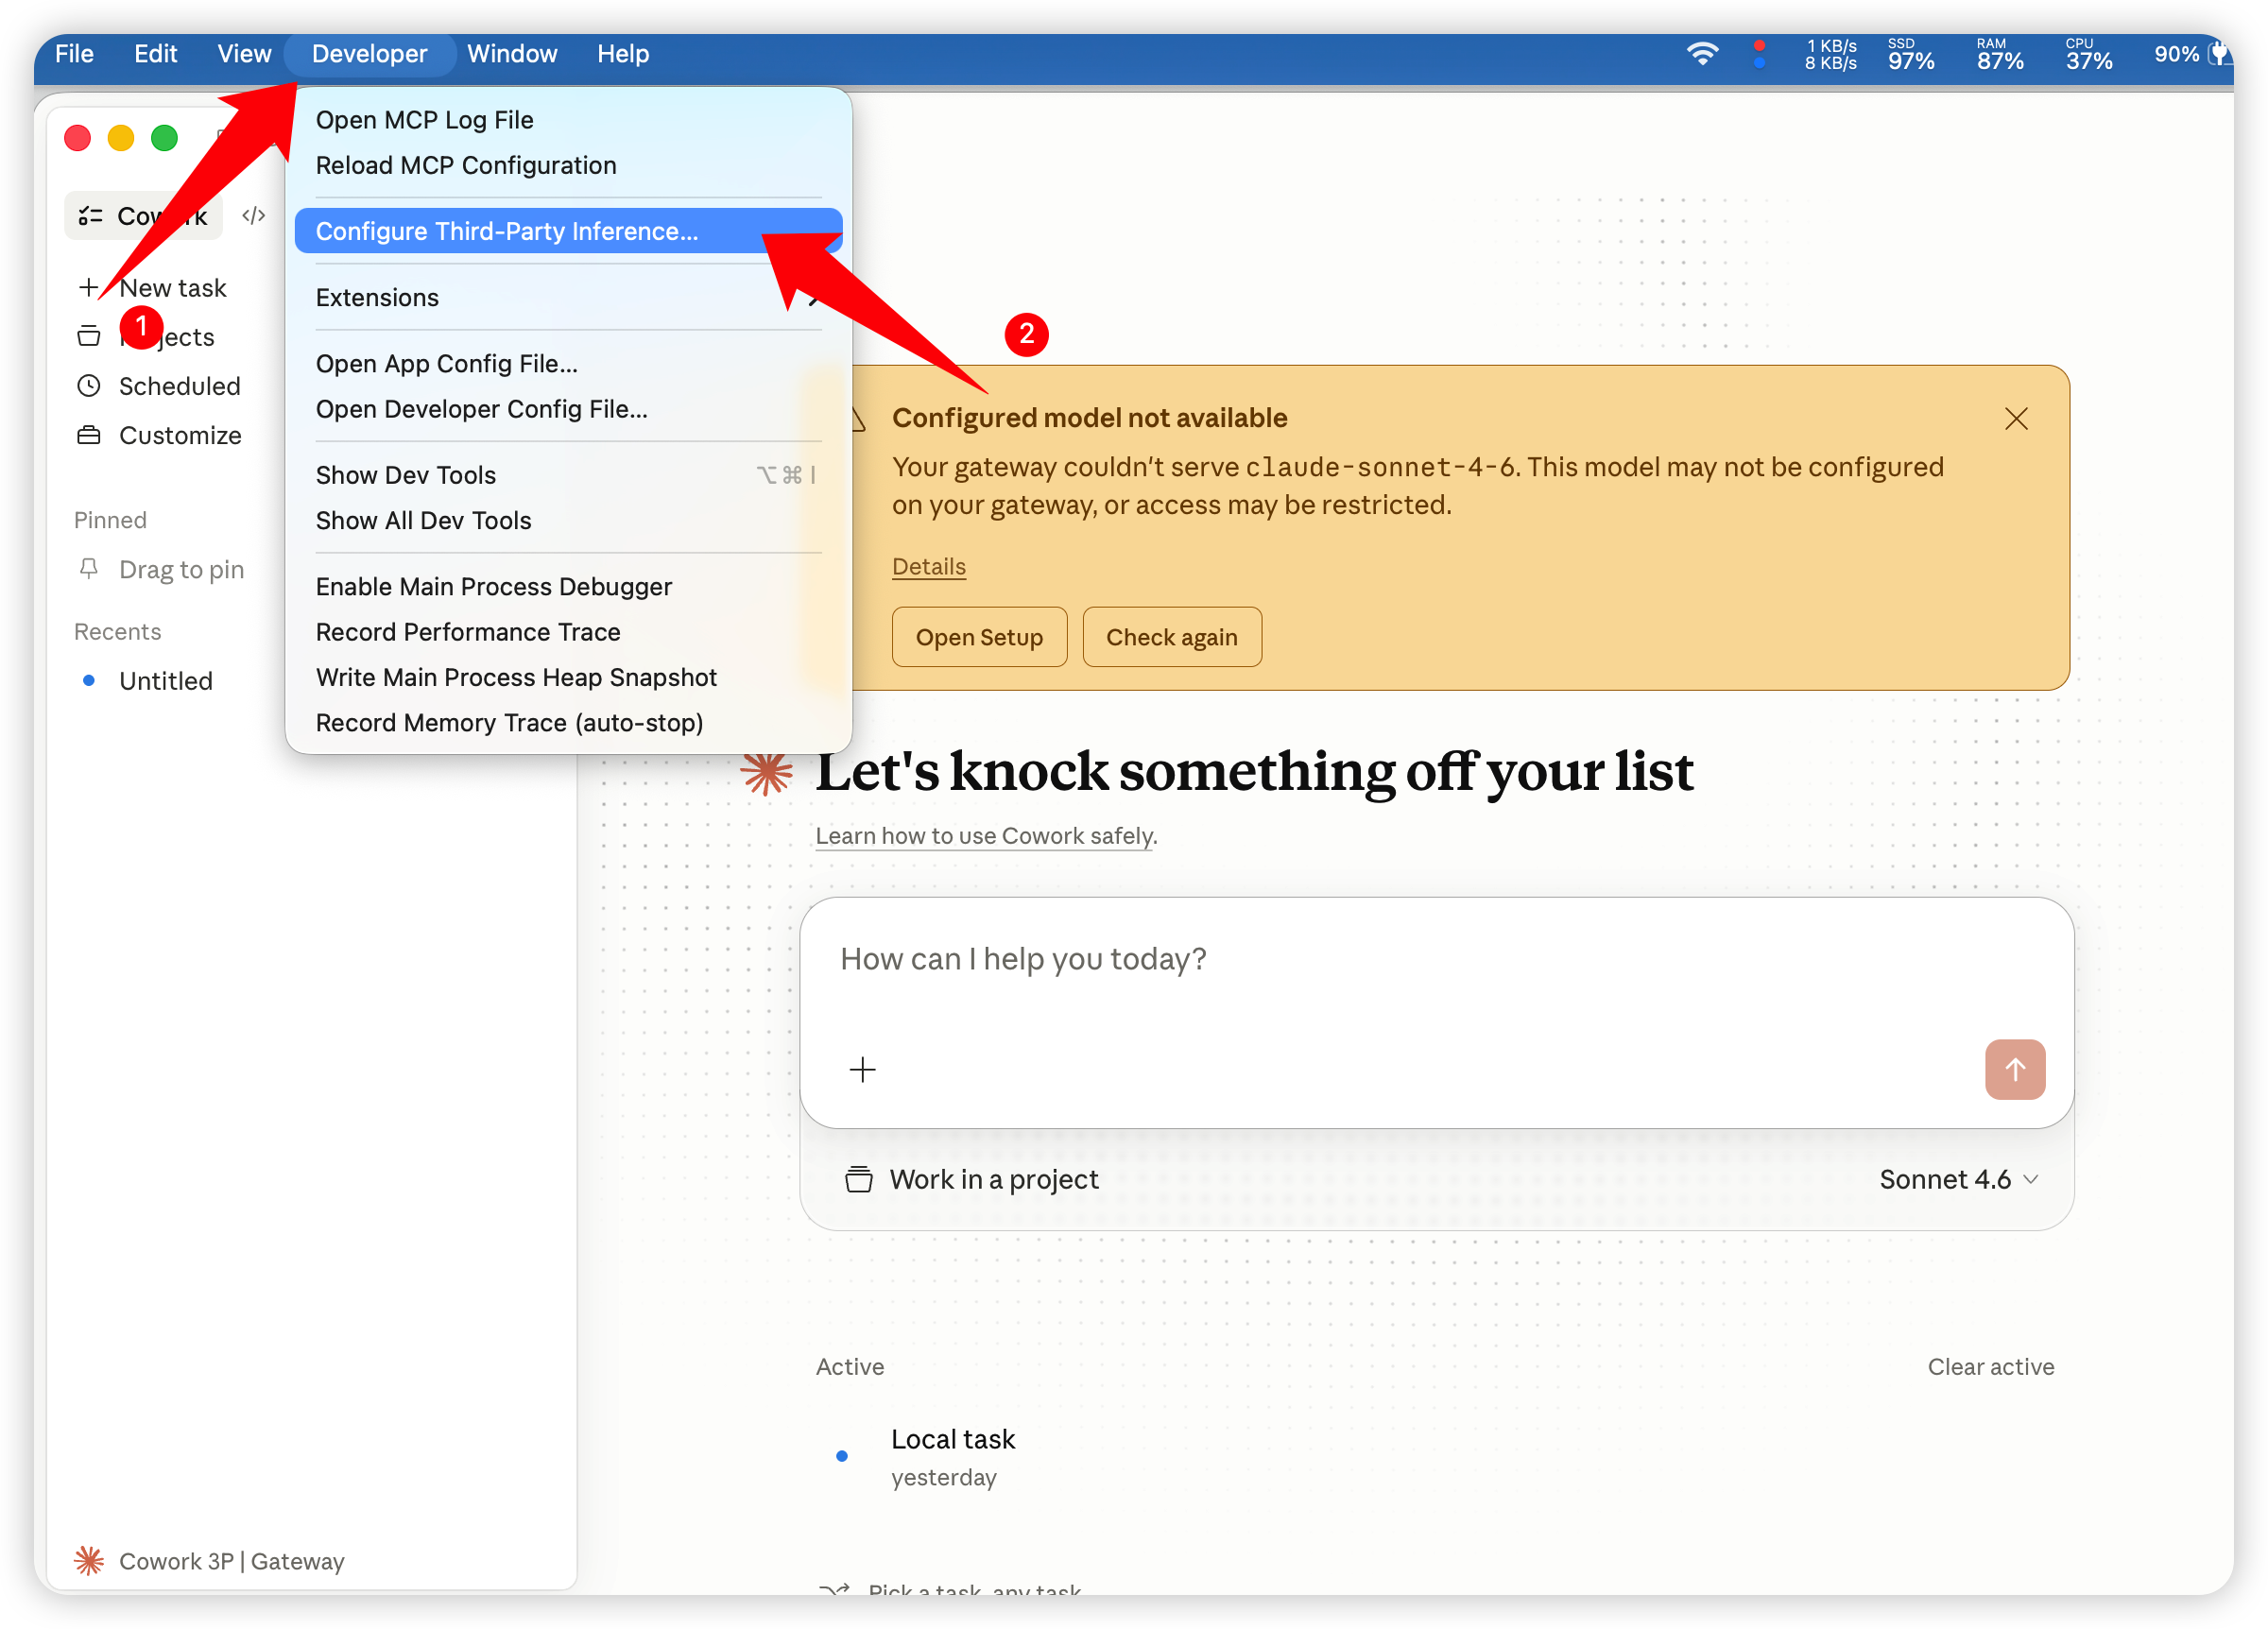This screenshot has height=1629, width=2268.
Task: Click the green fullscreen window button
Action: pos(165,138)
